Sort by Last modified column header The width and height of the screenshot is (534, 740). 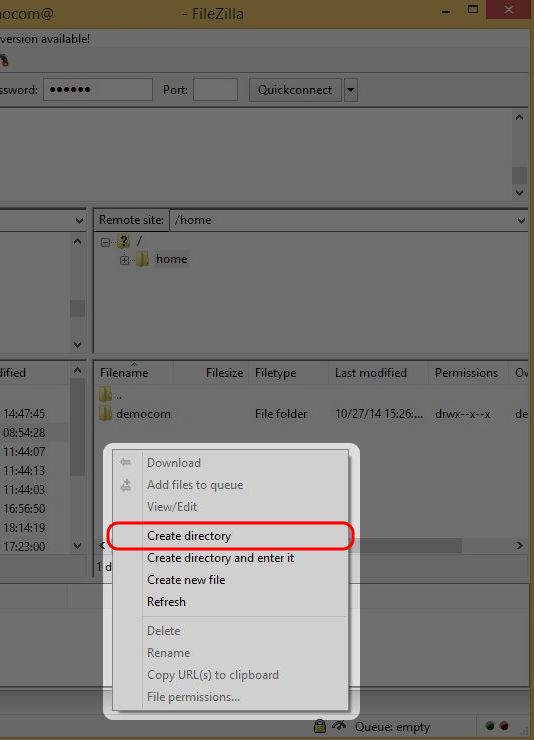[x=378, y=373]
